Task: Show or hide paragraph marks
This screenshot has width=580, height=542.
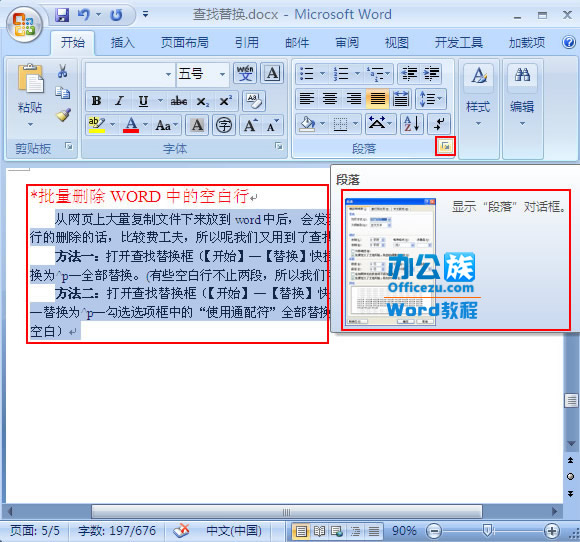Action: (x=439, y=124)
